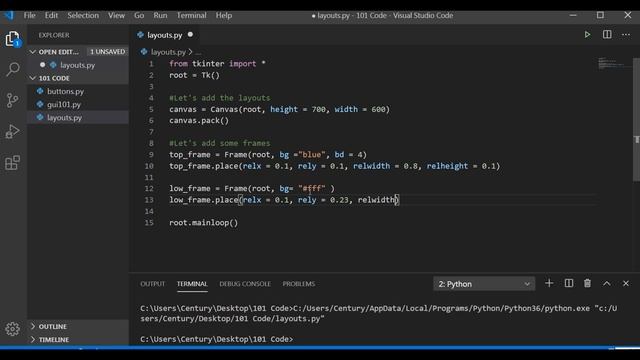Run Python file with play icon

[x=587, y=35]
